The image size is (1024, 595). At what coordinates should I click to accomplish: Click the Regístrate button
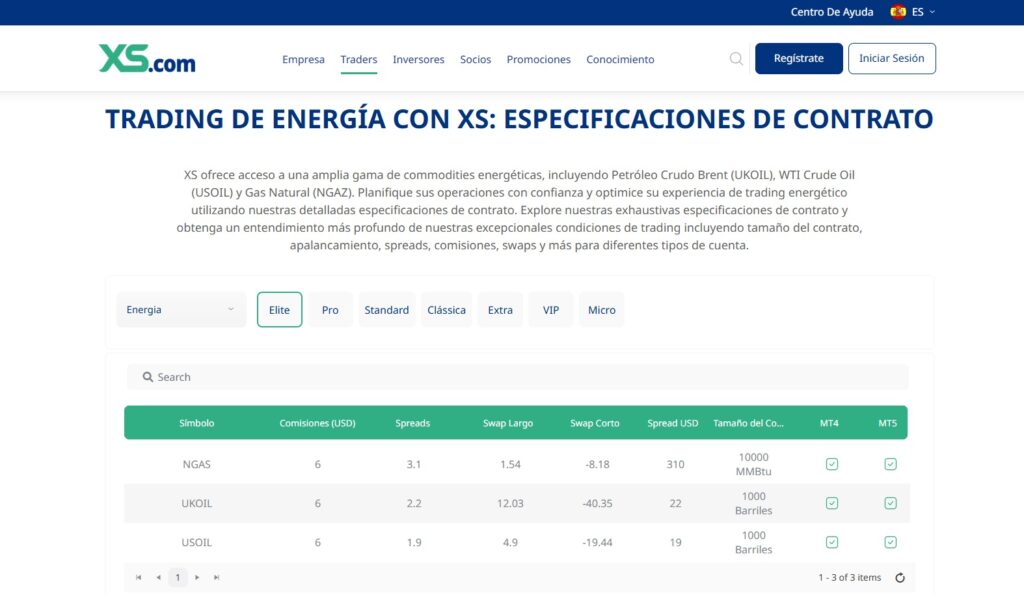(x=799, y=58)
